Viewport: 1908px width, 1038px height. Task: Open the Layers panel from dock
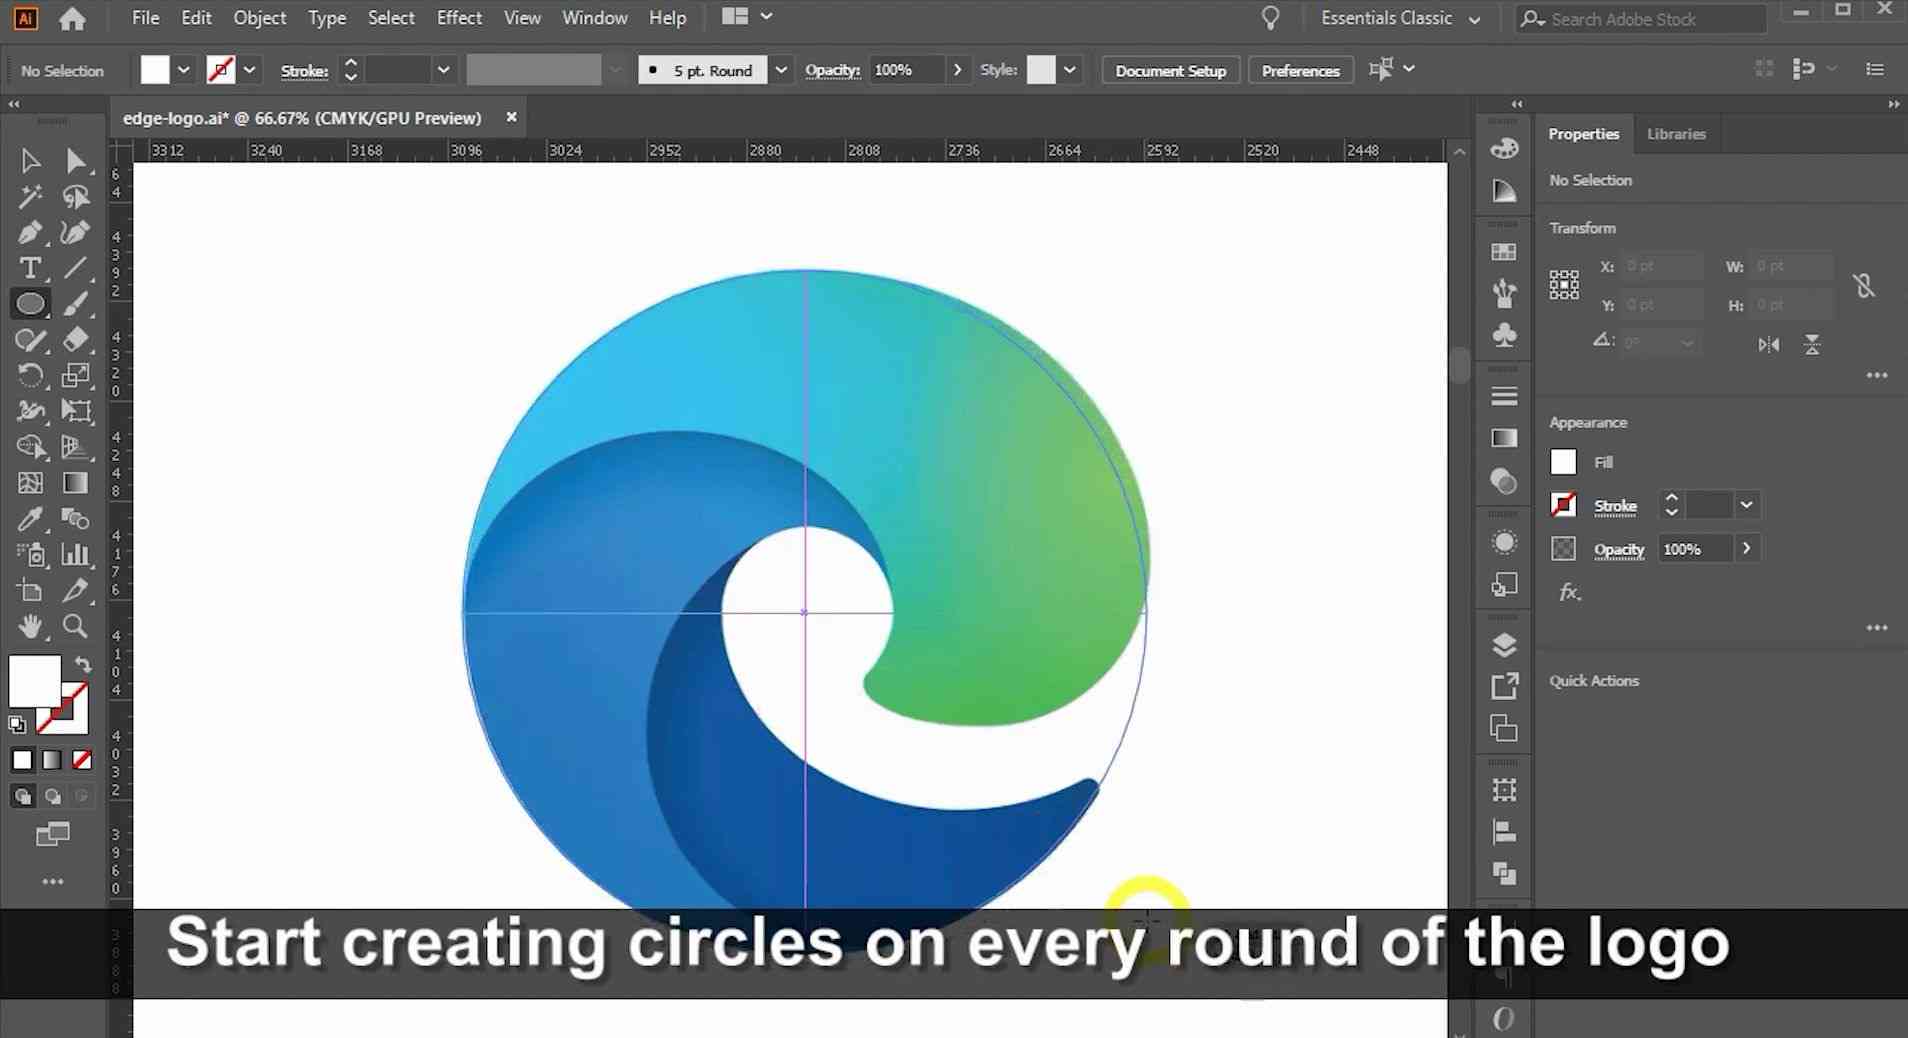[1504, 645]
